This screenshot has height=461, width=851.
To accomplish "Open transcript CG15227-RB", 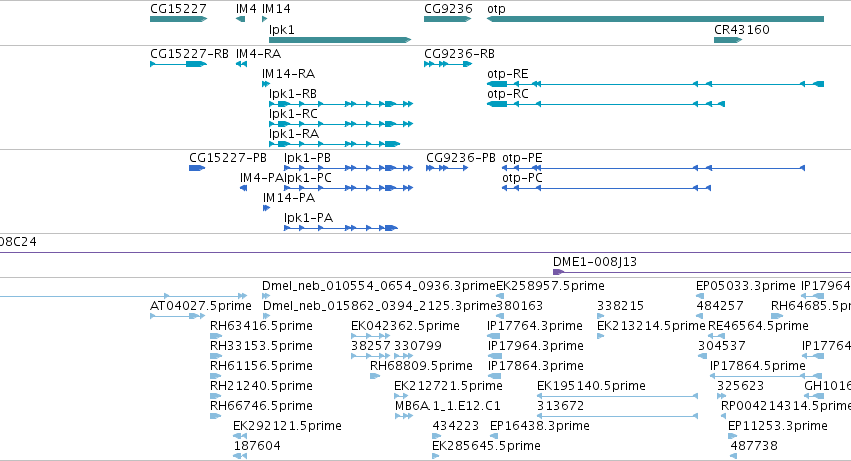I will [189, 54].
